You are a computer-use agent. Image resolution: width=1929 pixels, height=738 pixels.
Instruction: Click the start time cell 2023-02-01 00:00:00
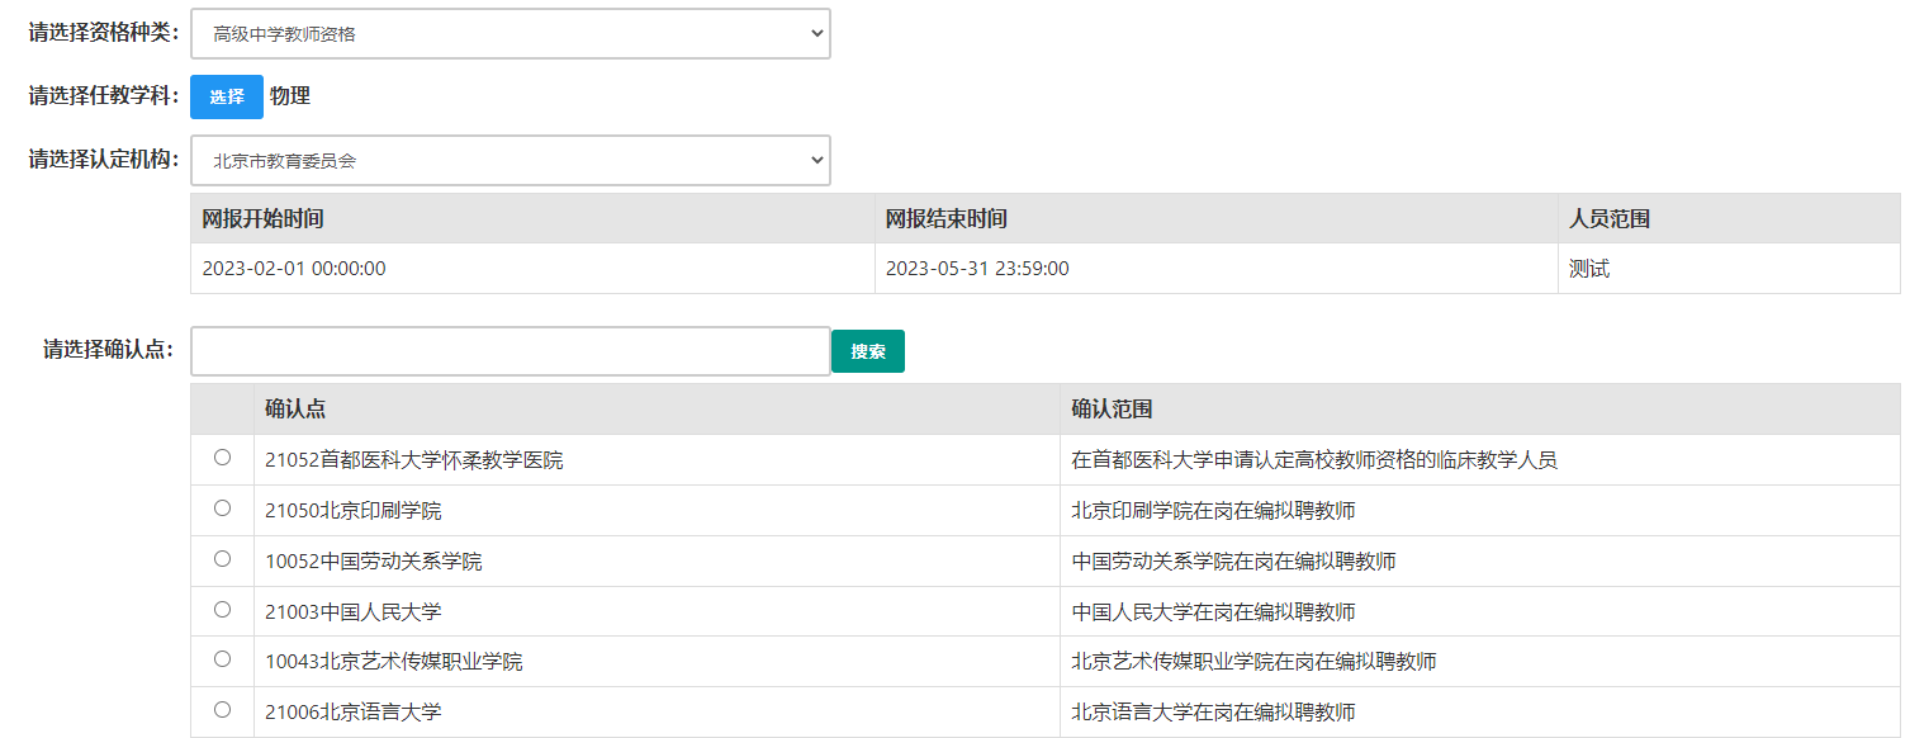point(294,269)
